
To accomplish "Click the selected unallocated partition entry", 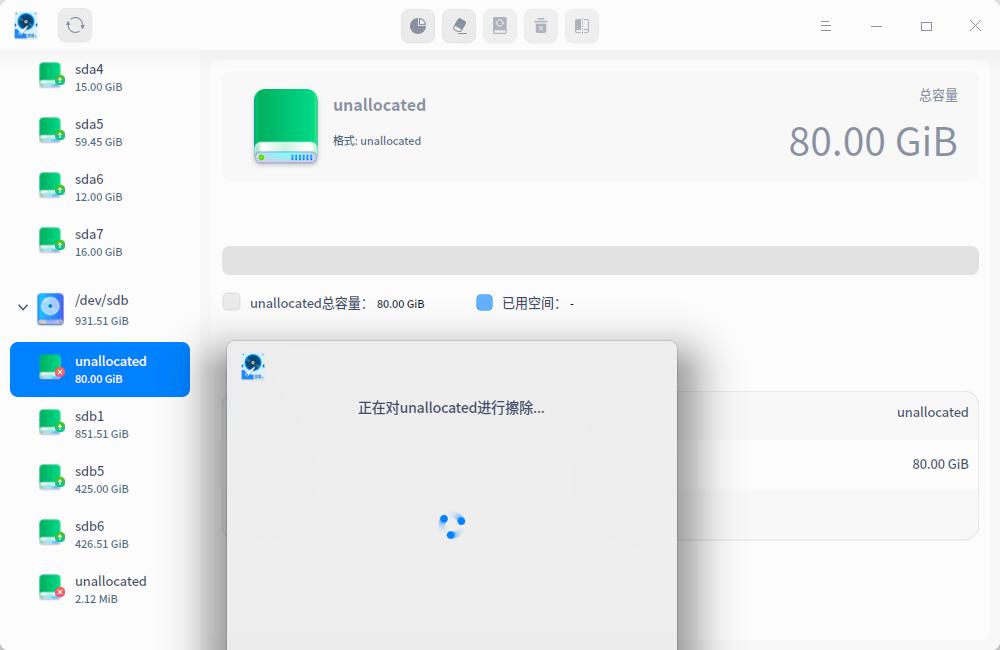I will point(100,369).
